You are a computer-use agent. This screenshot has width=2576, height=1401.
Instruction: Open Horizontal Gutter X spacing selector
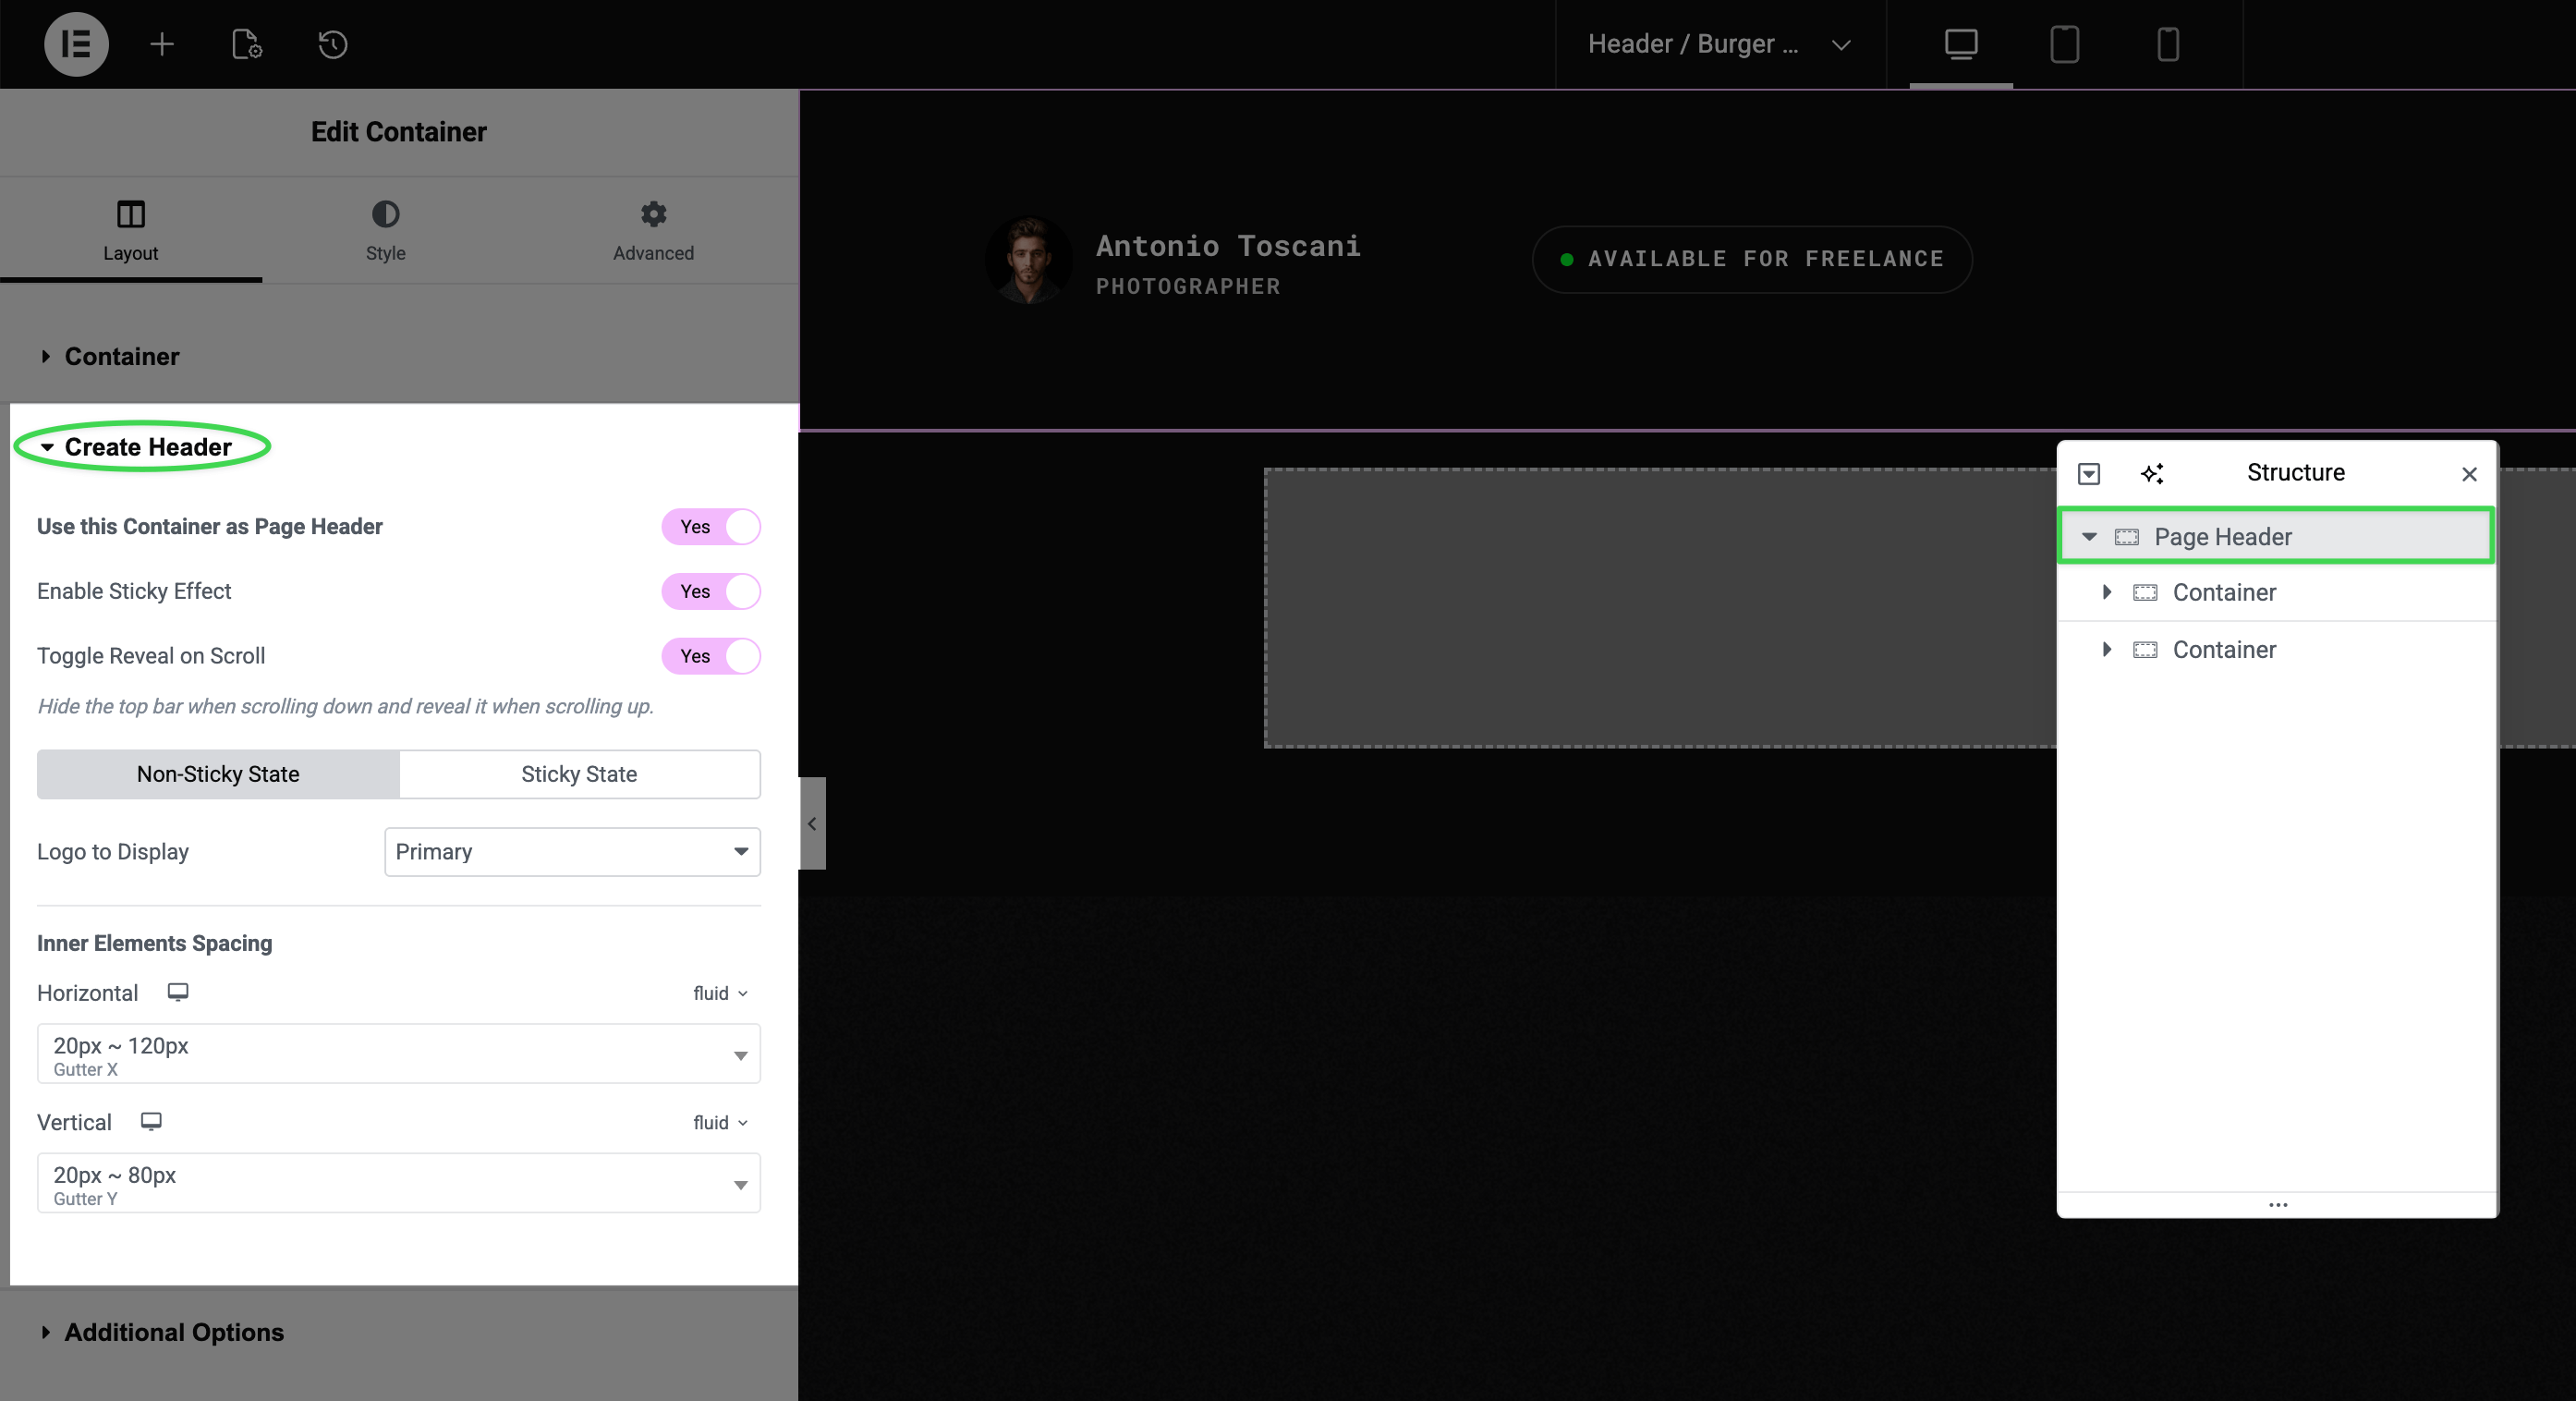(398, 1054)
